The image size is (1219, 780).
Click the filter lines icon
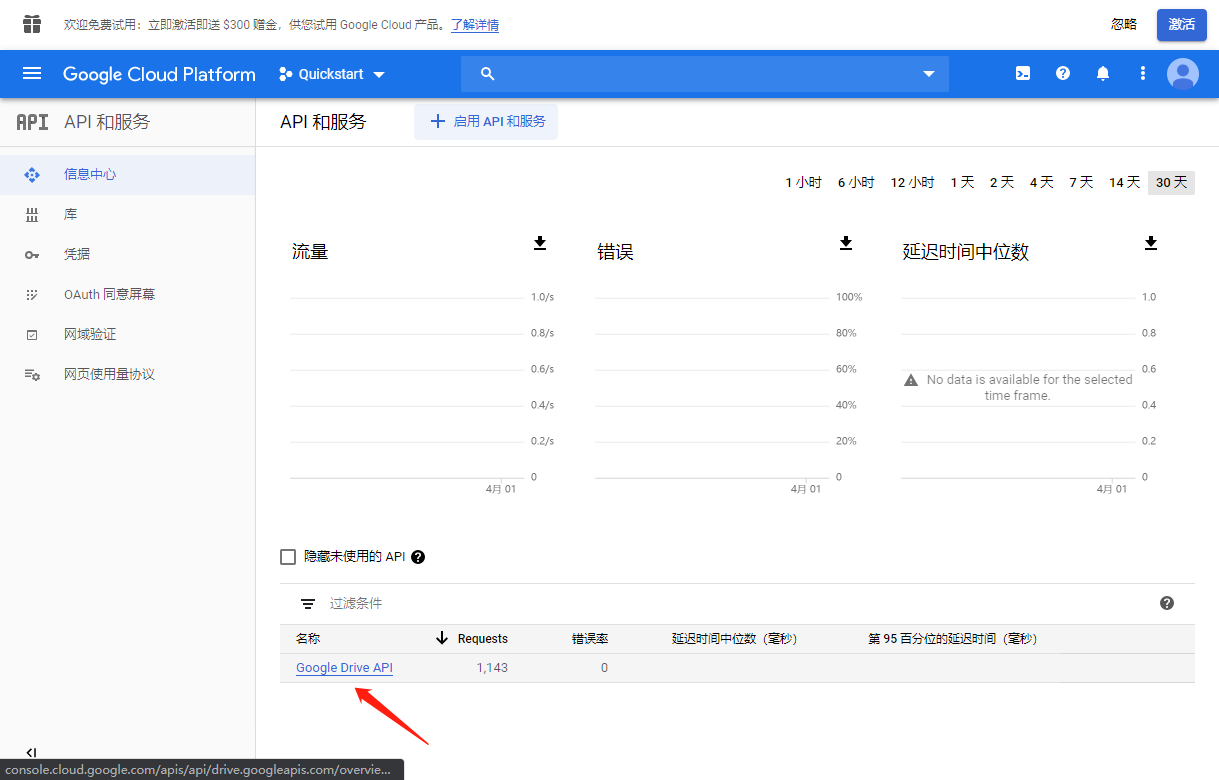coord(308,604)
